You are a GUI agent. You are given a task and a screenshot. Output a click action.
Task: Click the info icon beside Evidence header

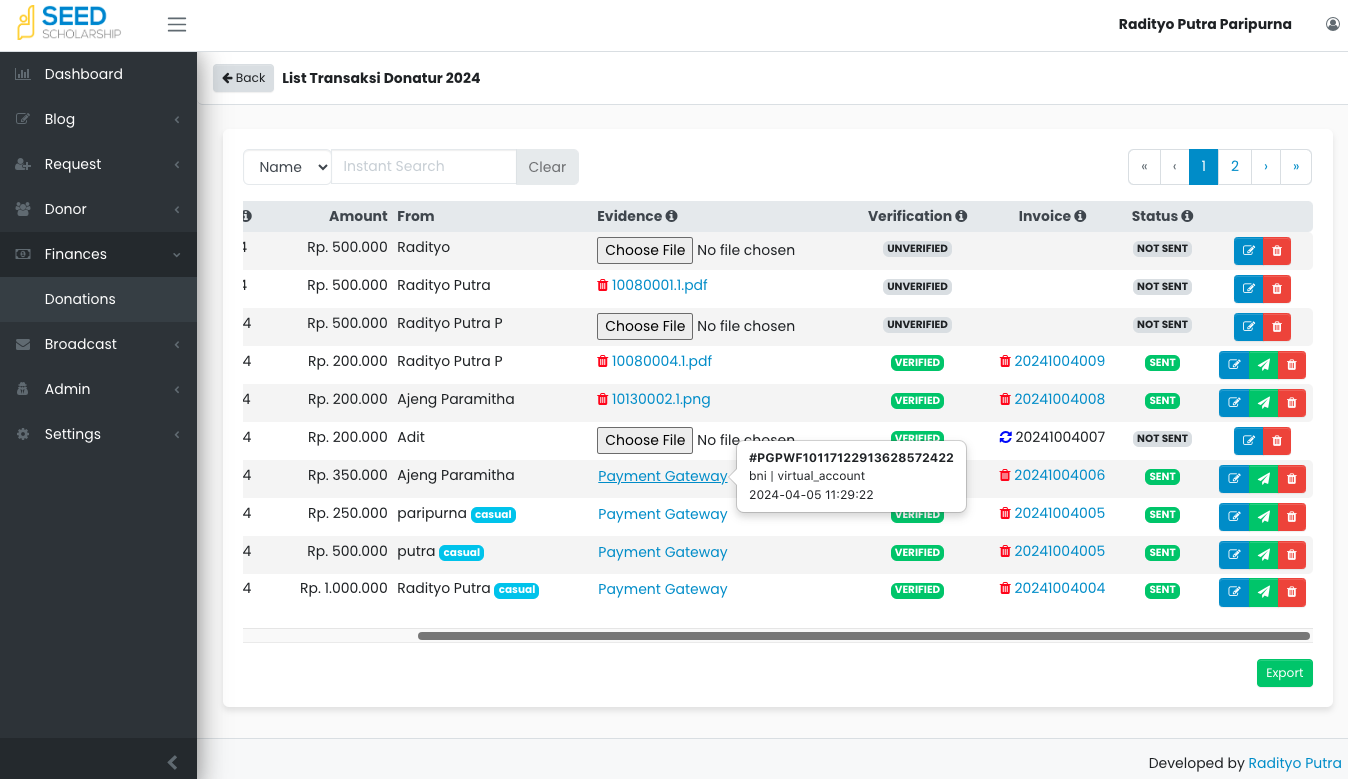(x=672, y=216)
